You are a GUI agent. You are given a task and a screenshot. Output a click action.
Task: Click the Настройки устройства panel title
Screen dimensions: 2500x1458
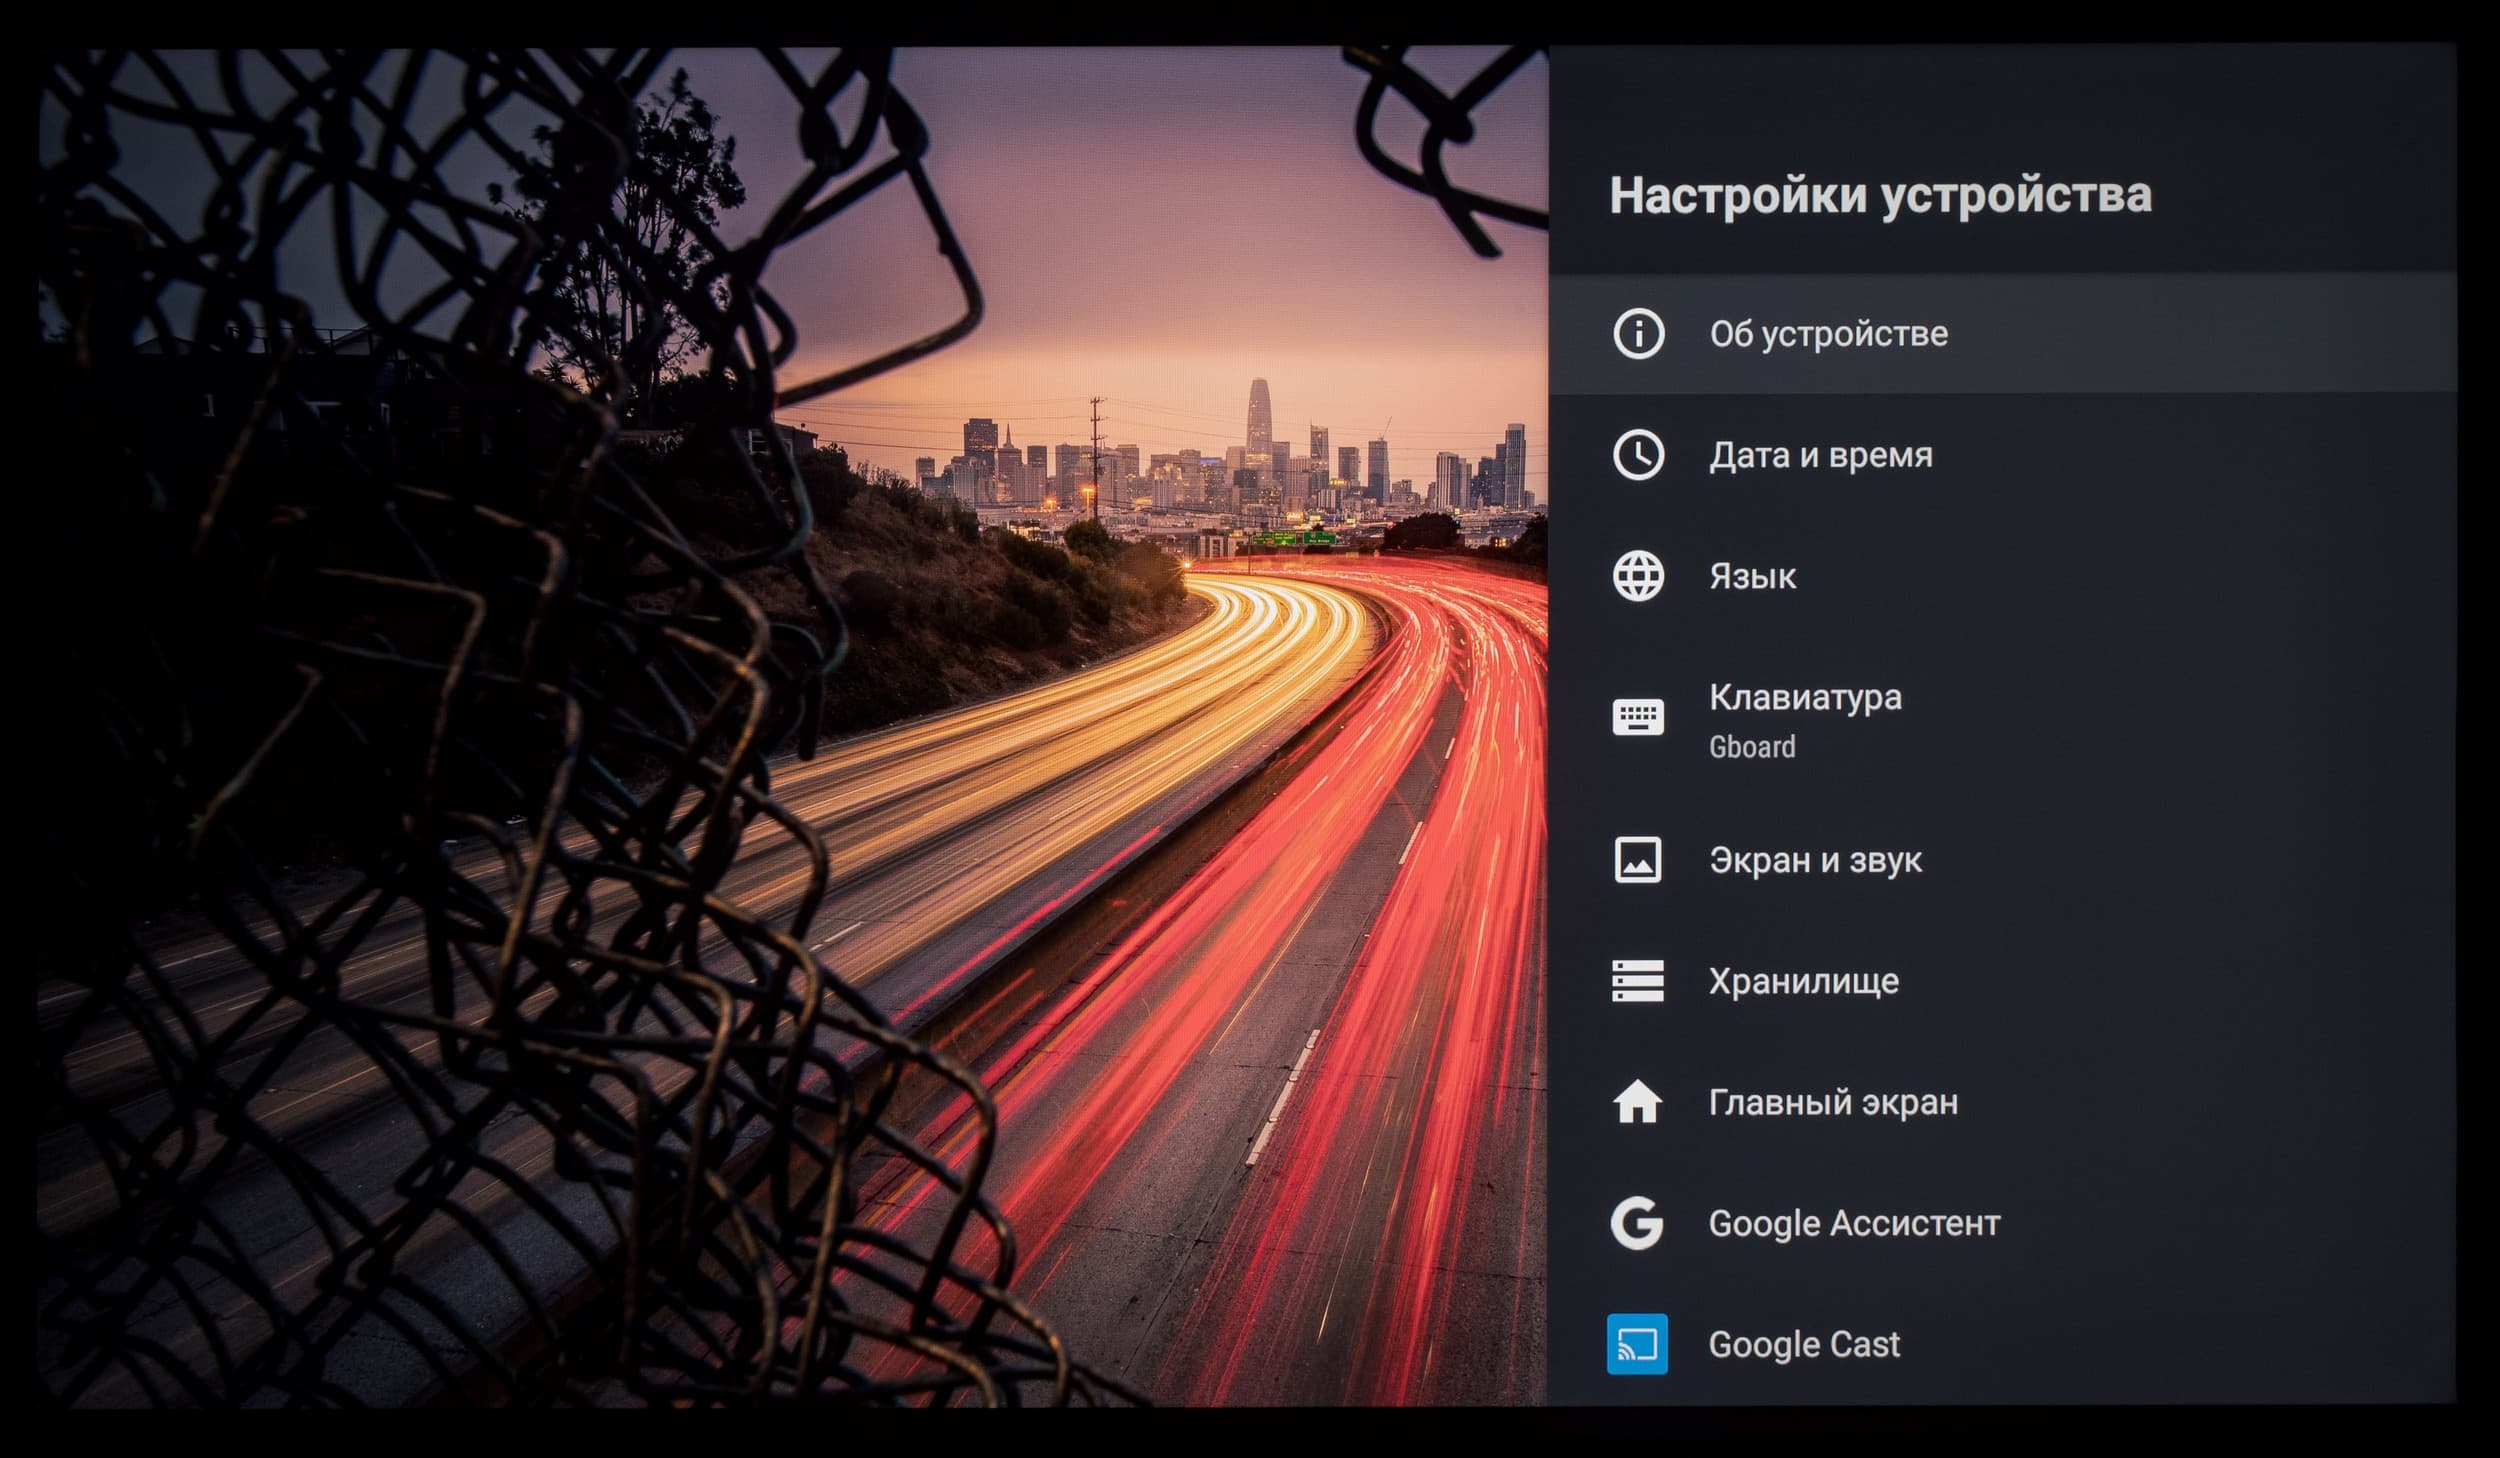[x=1880, y=195]
